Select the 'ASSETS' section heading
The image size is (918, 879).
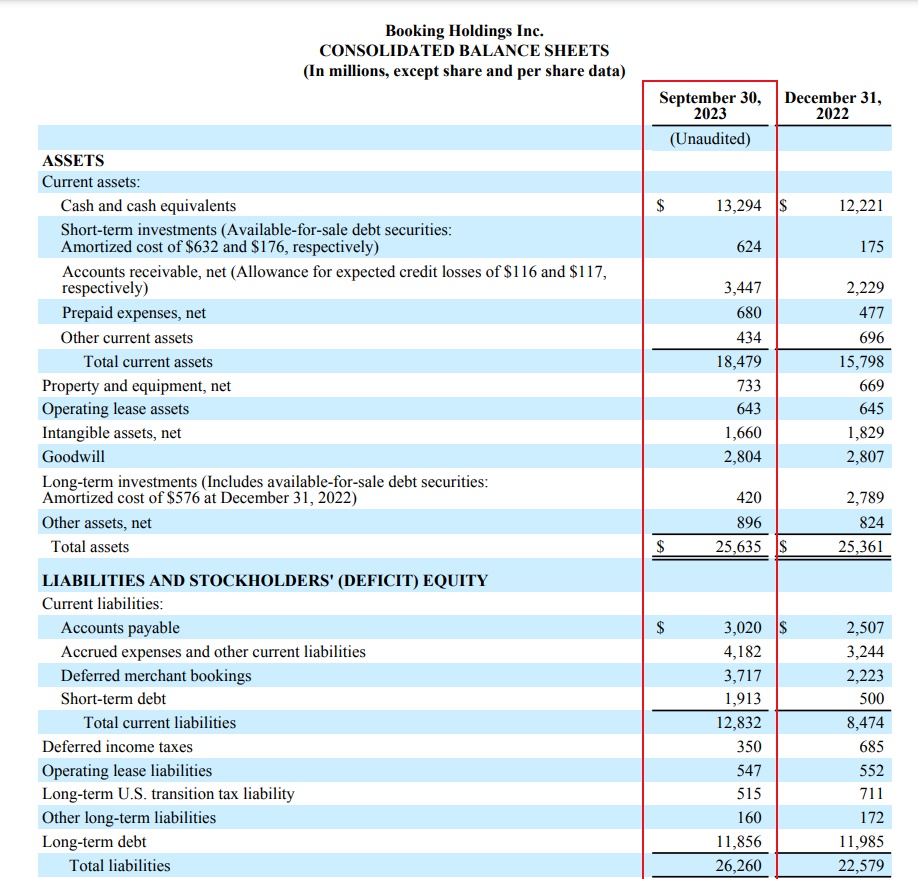[73, 160]
